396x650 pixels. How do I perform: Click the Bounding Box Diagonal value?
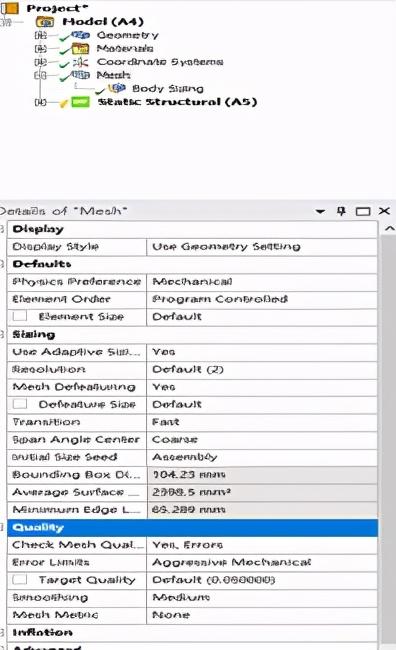coord(262,475)
